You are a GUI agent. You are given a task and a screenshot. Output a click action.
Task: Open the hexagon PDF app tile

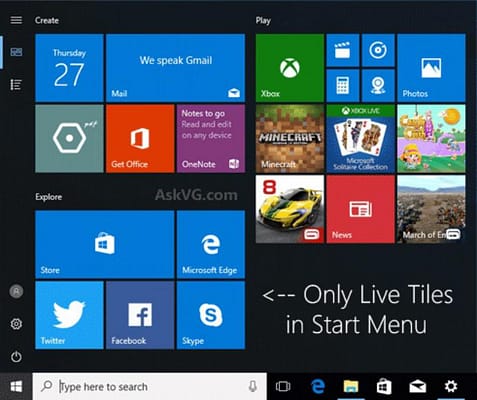click(69, 138)
